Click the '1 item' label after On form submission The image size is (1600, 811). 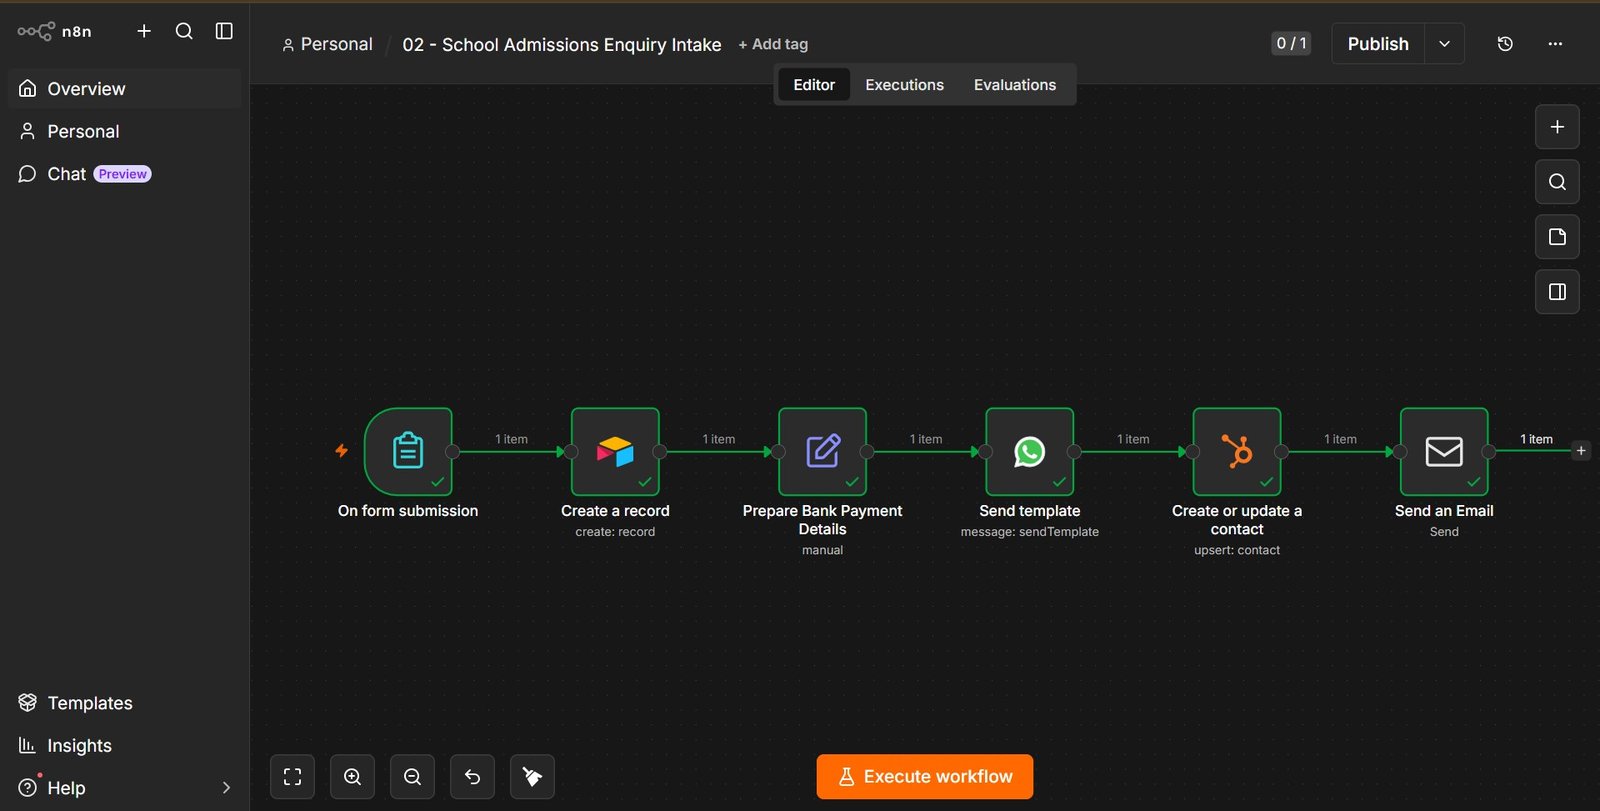click(511, 439)
